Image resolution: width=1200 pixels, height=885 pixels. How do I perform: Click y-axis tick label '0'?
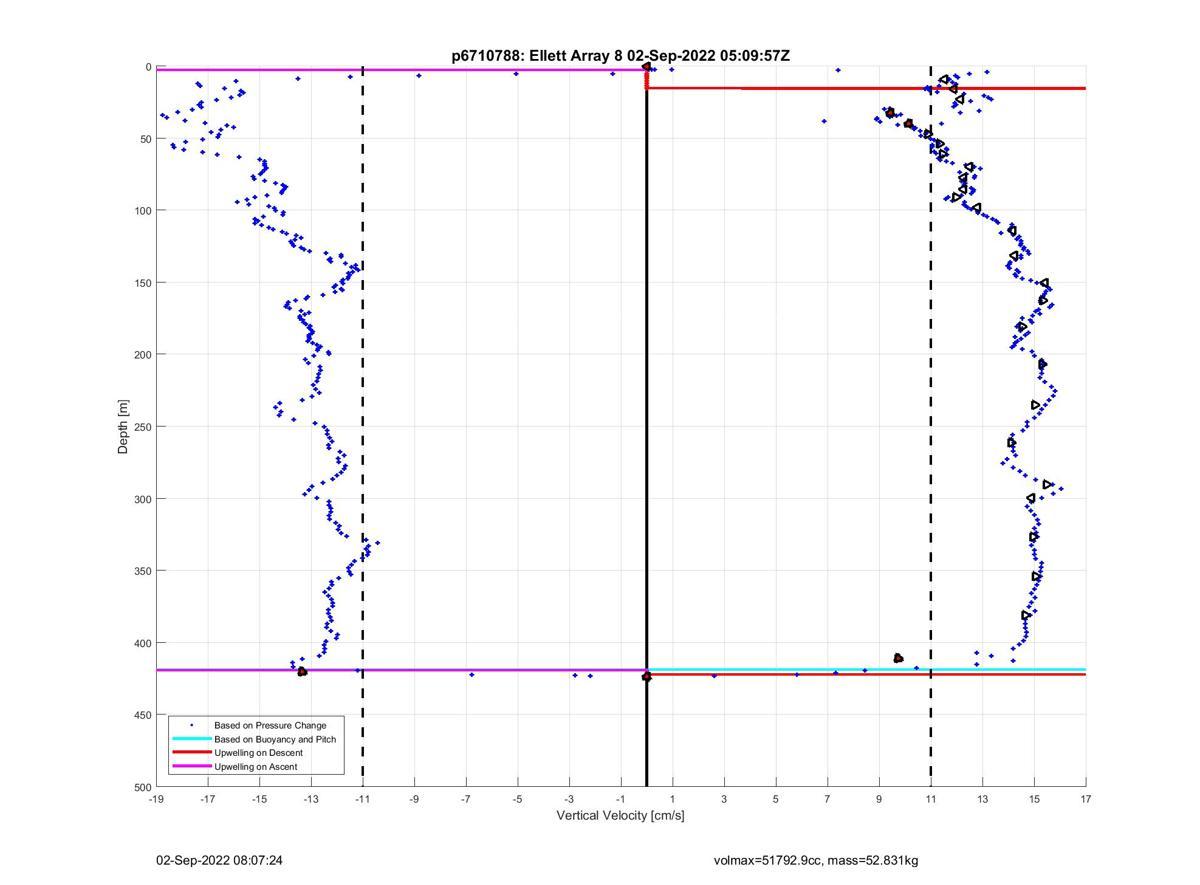point(148,67)
